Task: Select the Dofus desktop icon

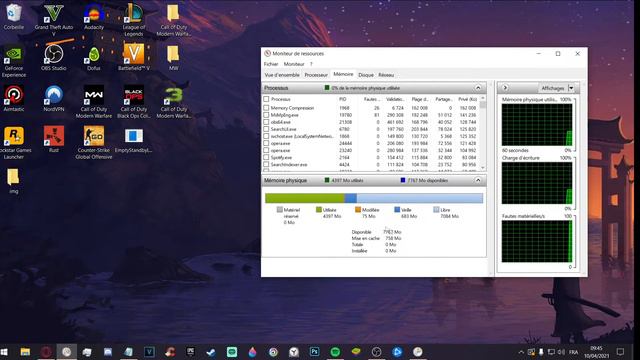Action: 93,58
